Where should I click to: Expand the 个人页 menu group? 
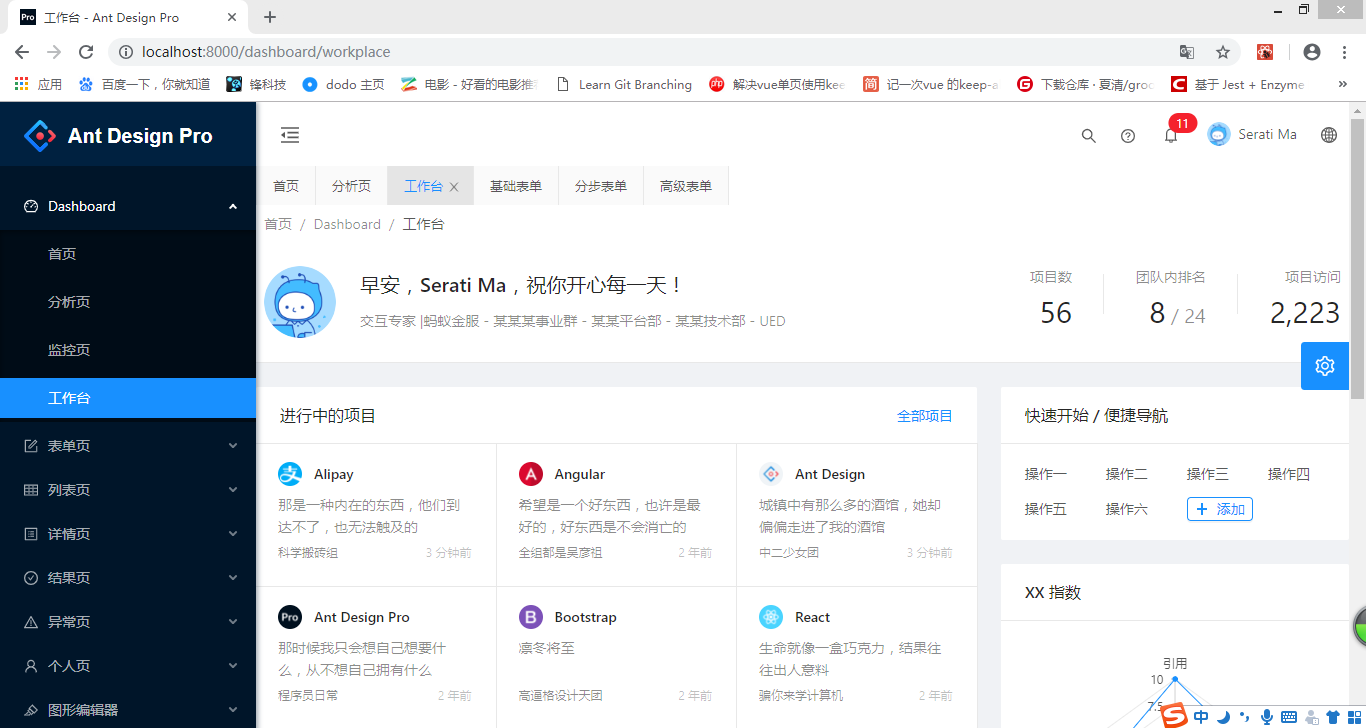tap(128, 666)
